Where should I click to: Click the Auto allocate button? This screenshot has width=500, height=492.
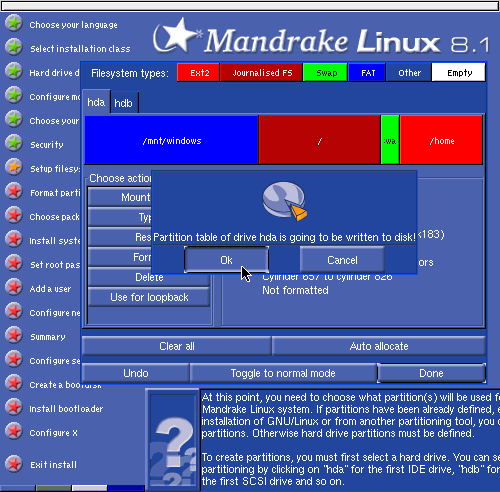click(x=379, y=346)
